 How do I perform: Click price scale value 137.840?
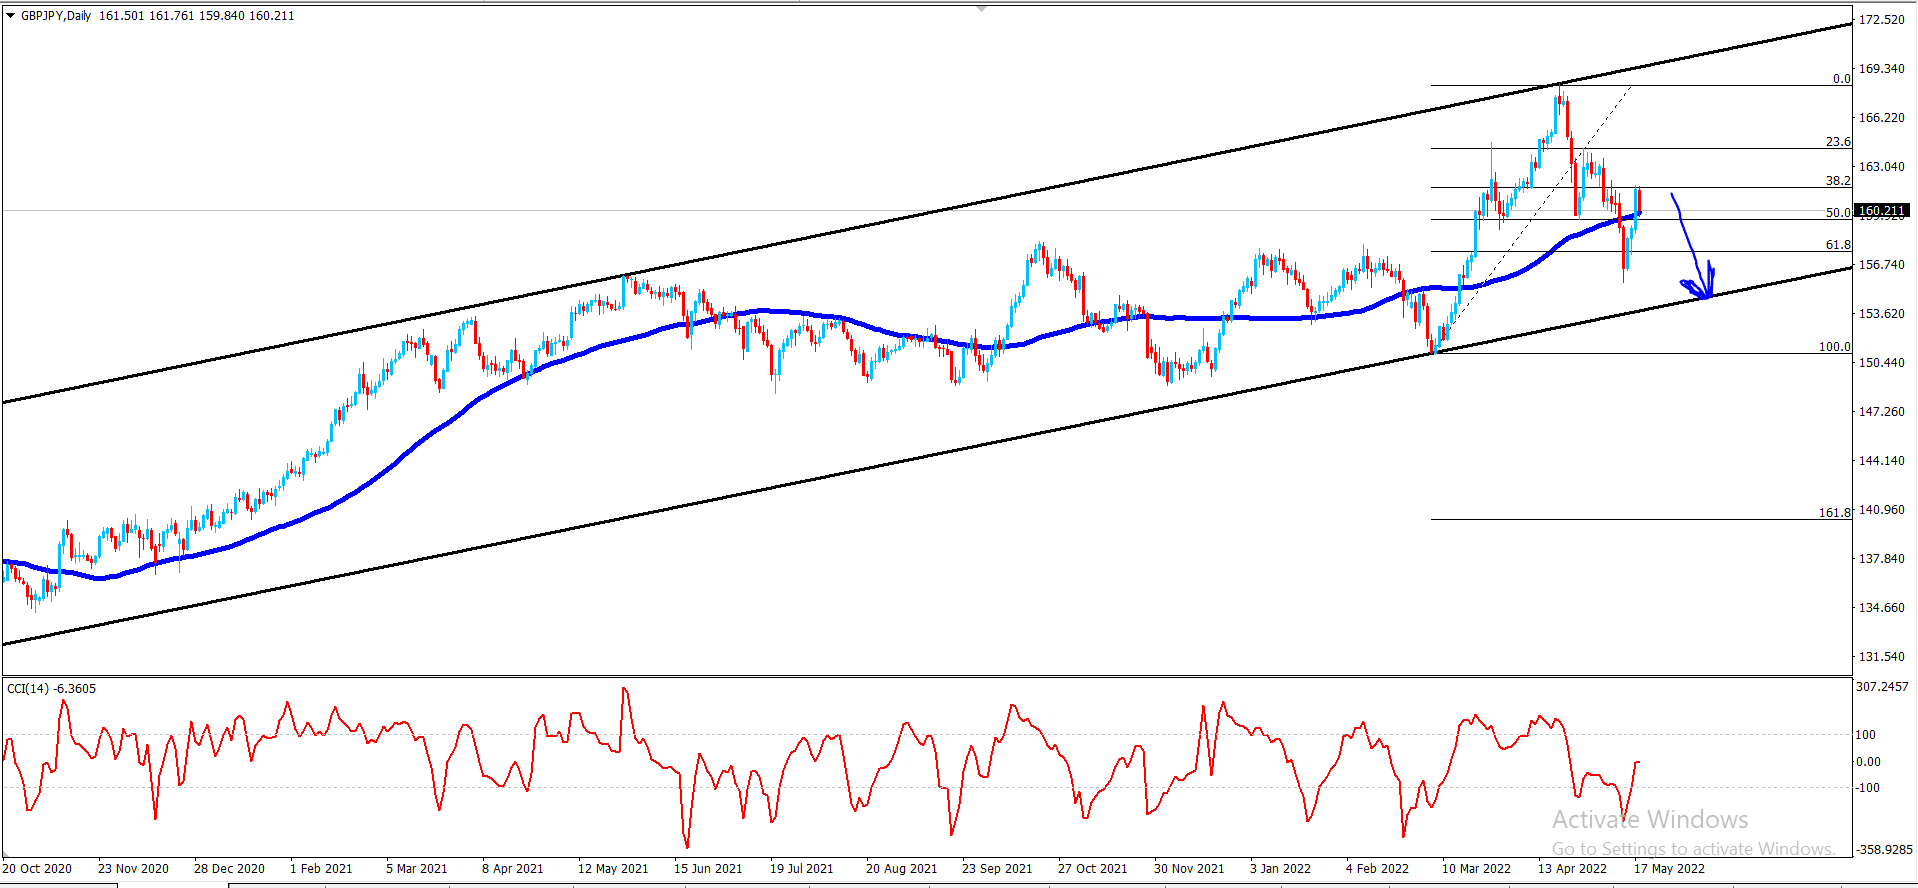pos(1881,559)
